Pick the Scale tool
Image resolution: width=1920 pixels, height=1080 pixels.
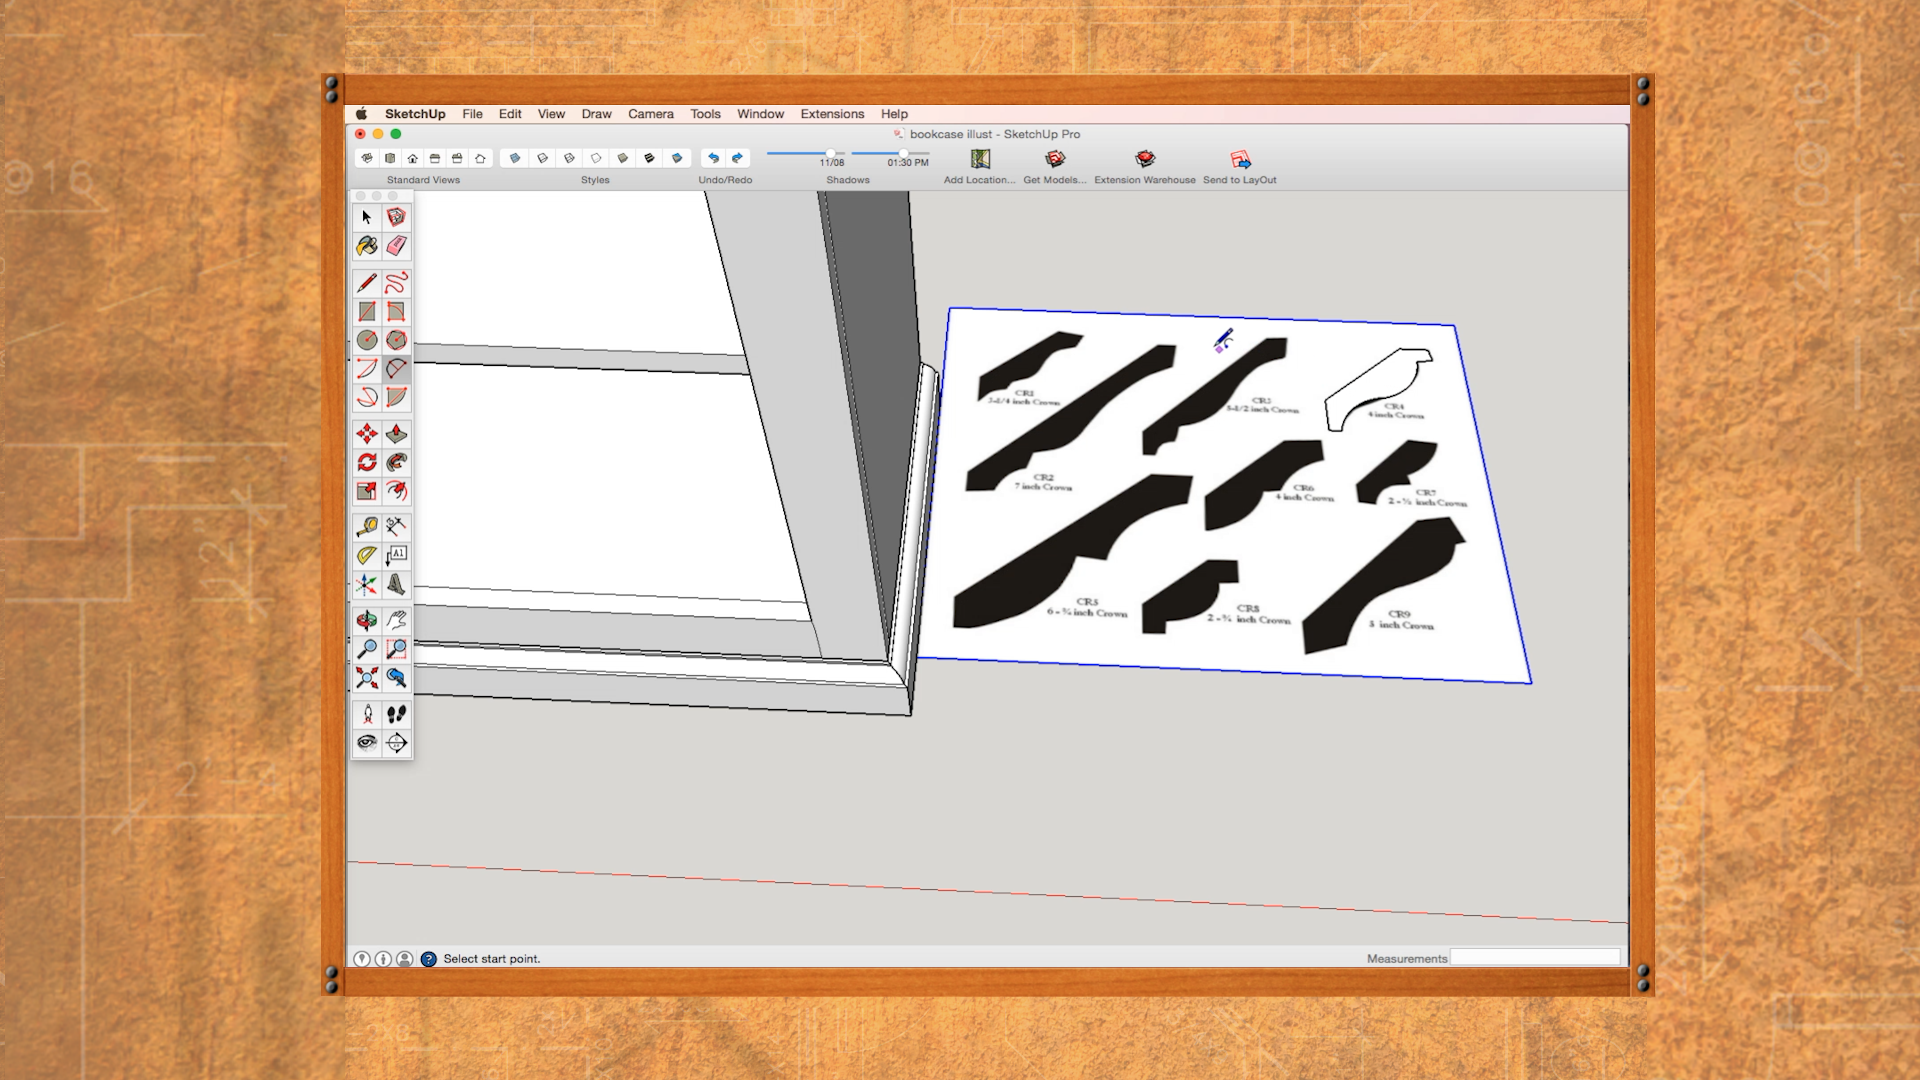[367, 491]
